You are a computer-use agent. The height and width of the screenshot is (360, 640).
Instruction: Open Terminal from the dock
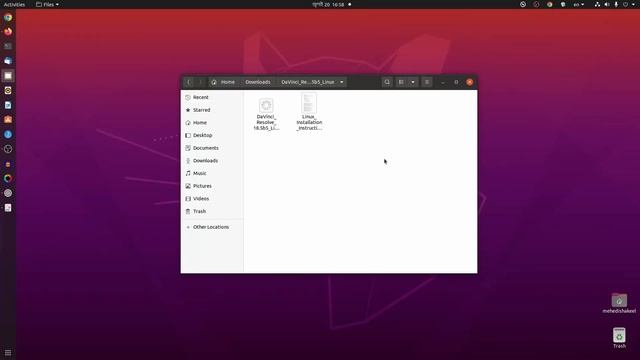pos(8,46)
